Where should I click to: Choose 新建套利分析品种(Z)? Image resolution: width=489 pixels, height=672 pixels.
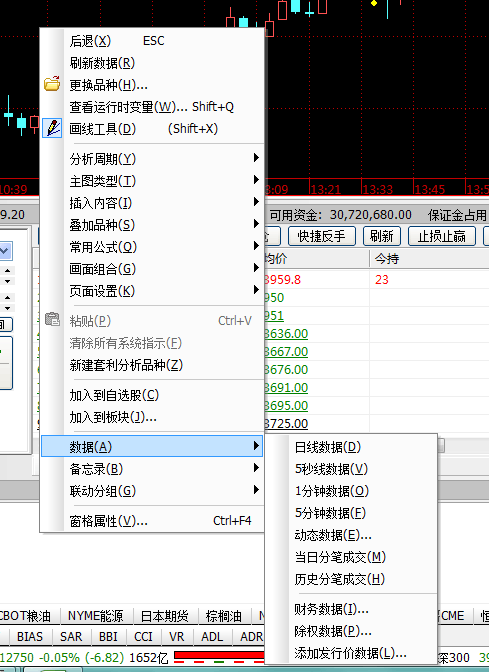(152, 365)
